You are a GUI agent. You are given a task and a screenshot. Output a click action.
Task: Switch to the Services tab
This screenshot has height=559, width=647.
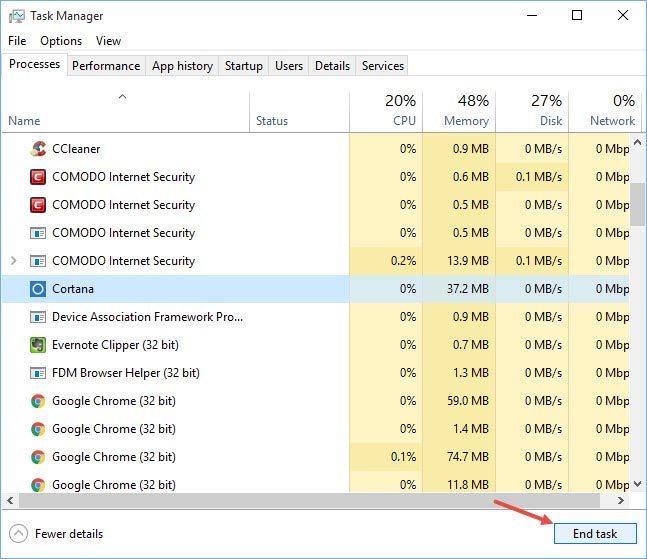[x=383, y=66]
